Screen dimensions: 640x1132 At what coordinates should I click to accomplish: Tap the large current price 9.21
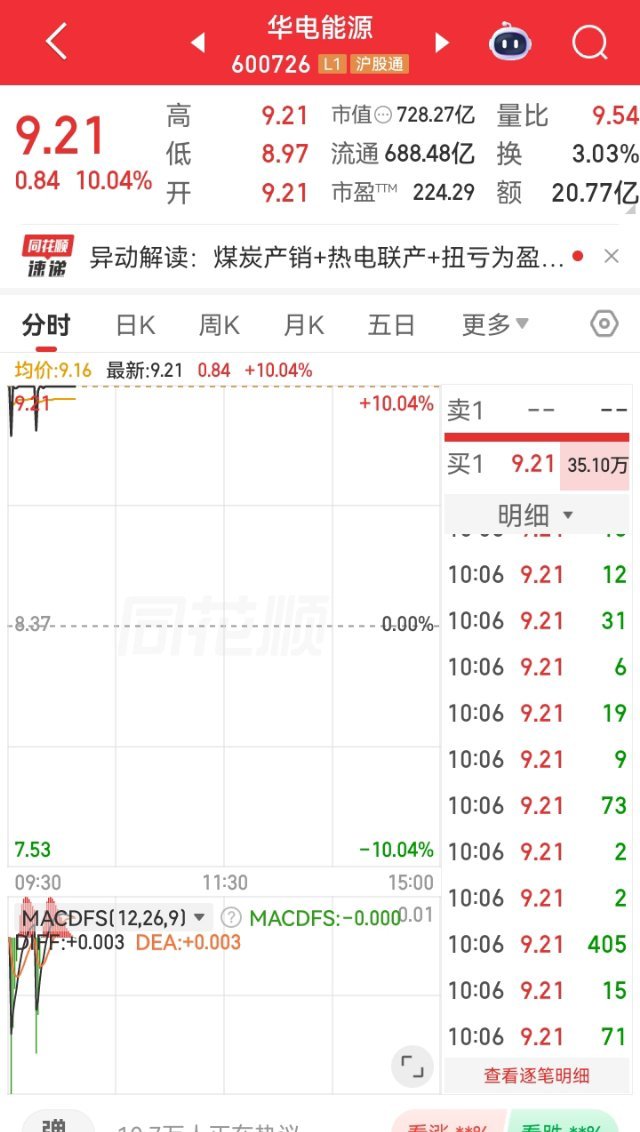61,136
